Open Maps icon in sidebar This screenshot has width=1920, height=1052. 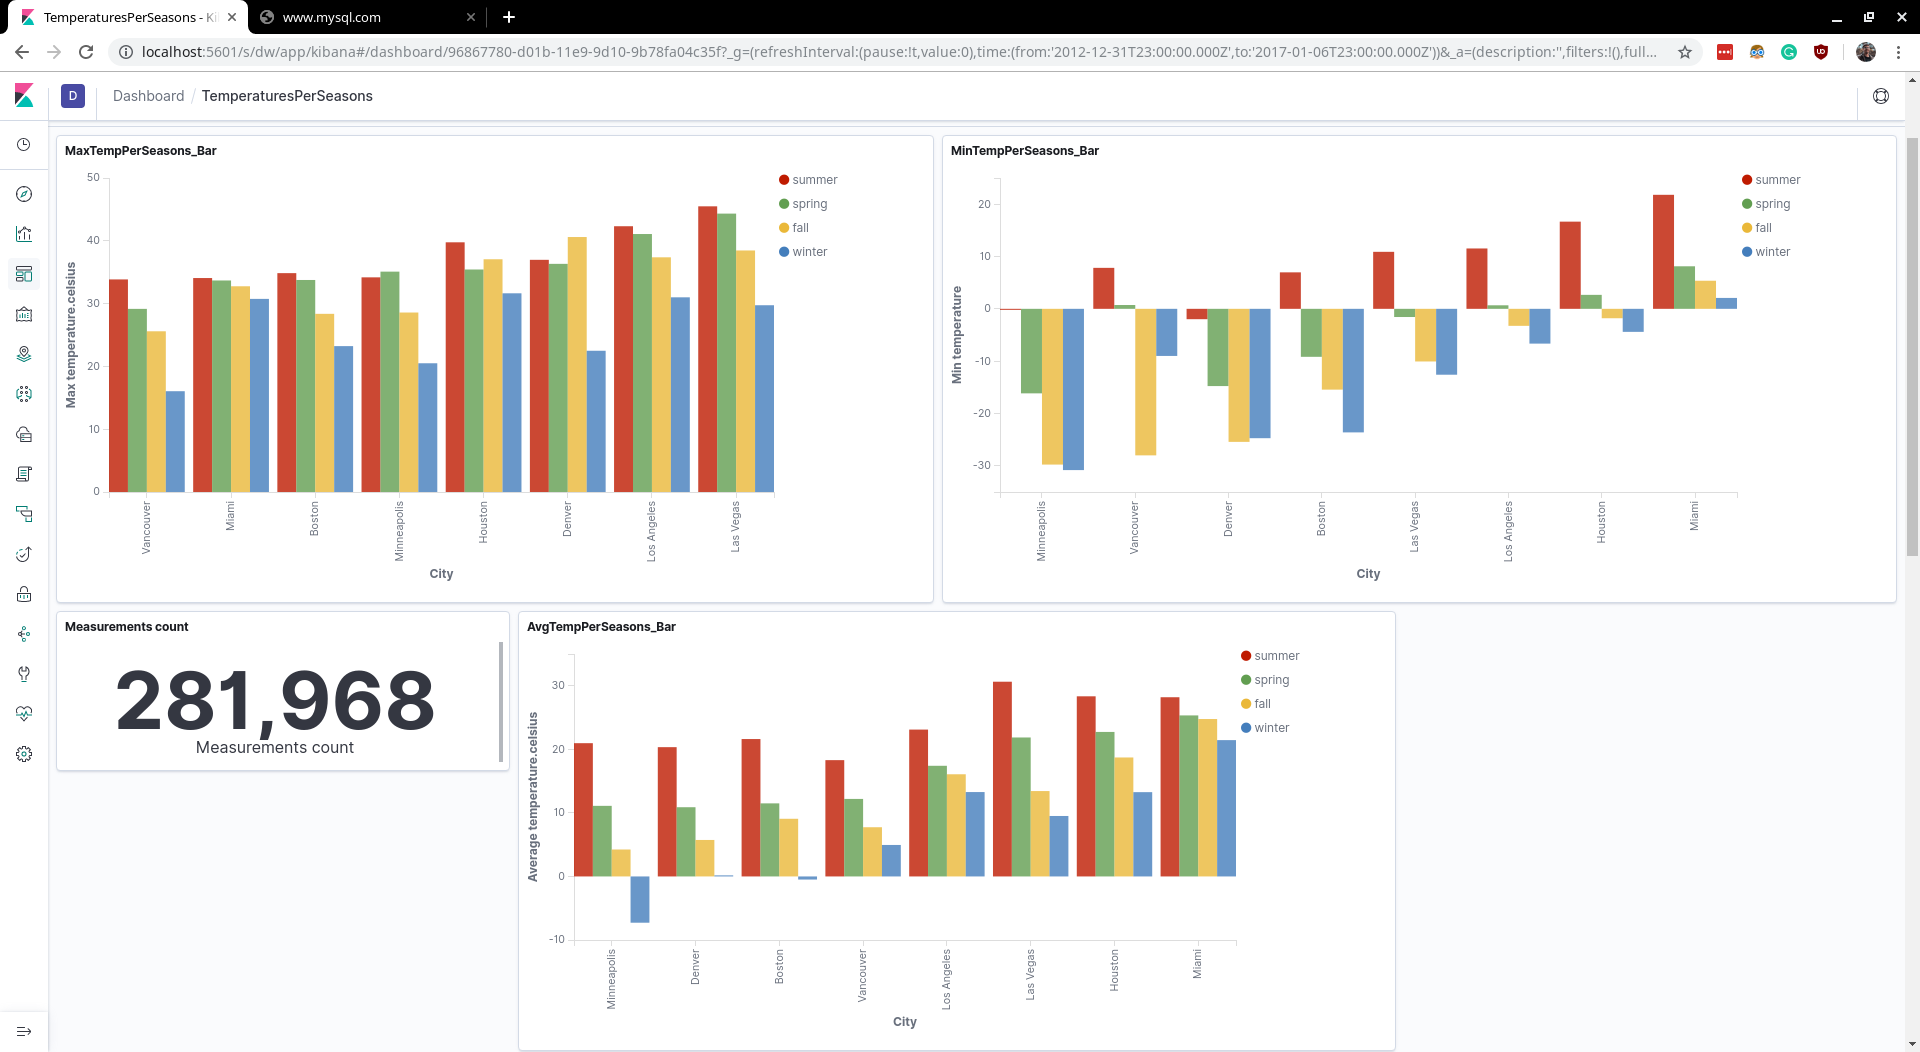pyautogui.click(x=24, y=354)
